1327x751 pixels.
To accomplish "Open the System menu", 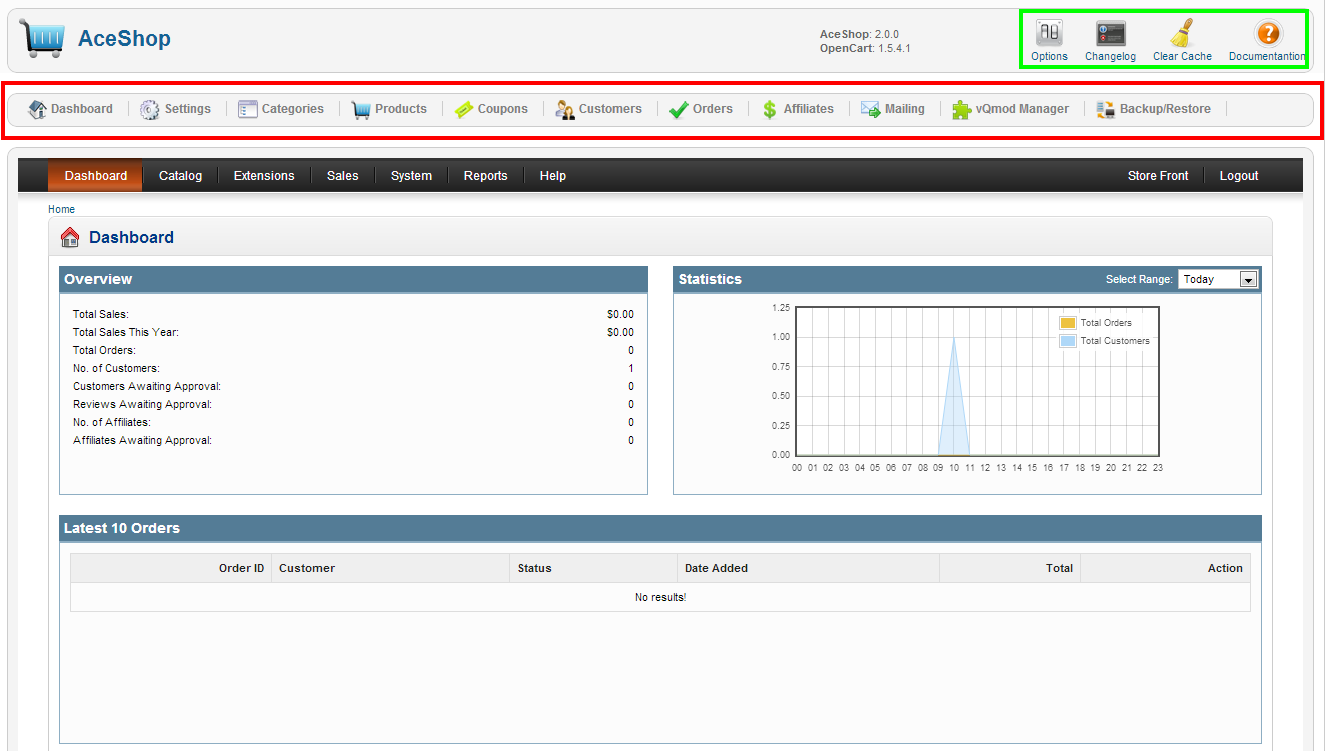I will coord(411,176).
